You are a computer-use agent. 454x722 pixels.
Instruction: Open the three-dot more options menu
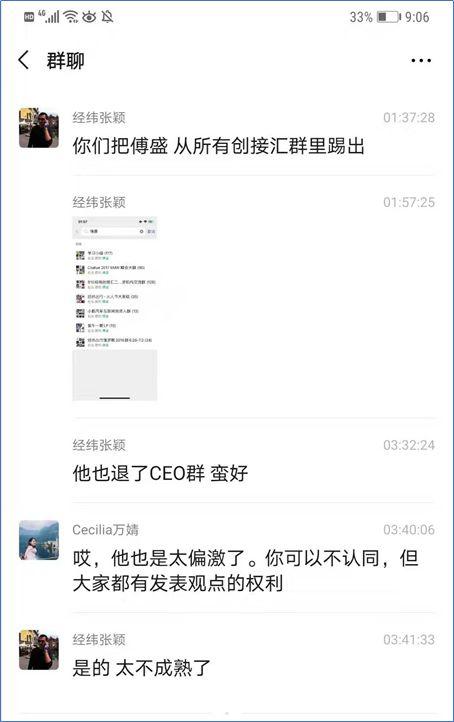[x=421, y=60]
